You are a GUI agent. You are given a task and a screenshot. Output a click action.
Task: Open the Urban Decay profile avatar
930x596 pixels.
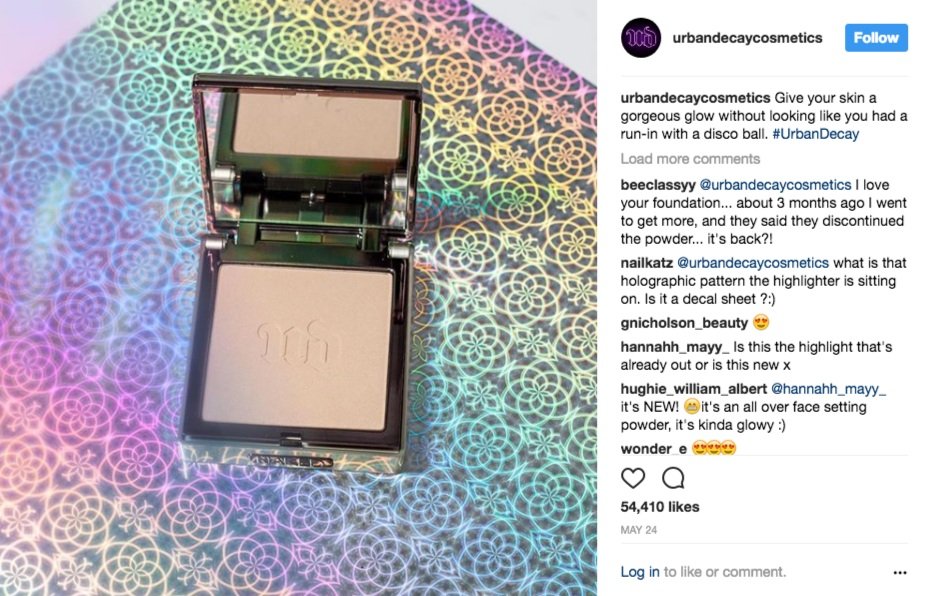[x=641, y=38]
